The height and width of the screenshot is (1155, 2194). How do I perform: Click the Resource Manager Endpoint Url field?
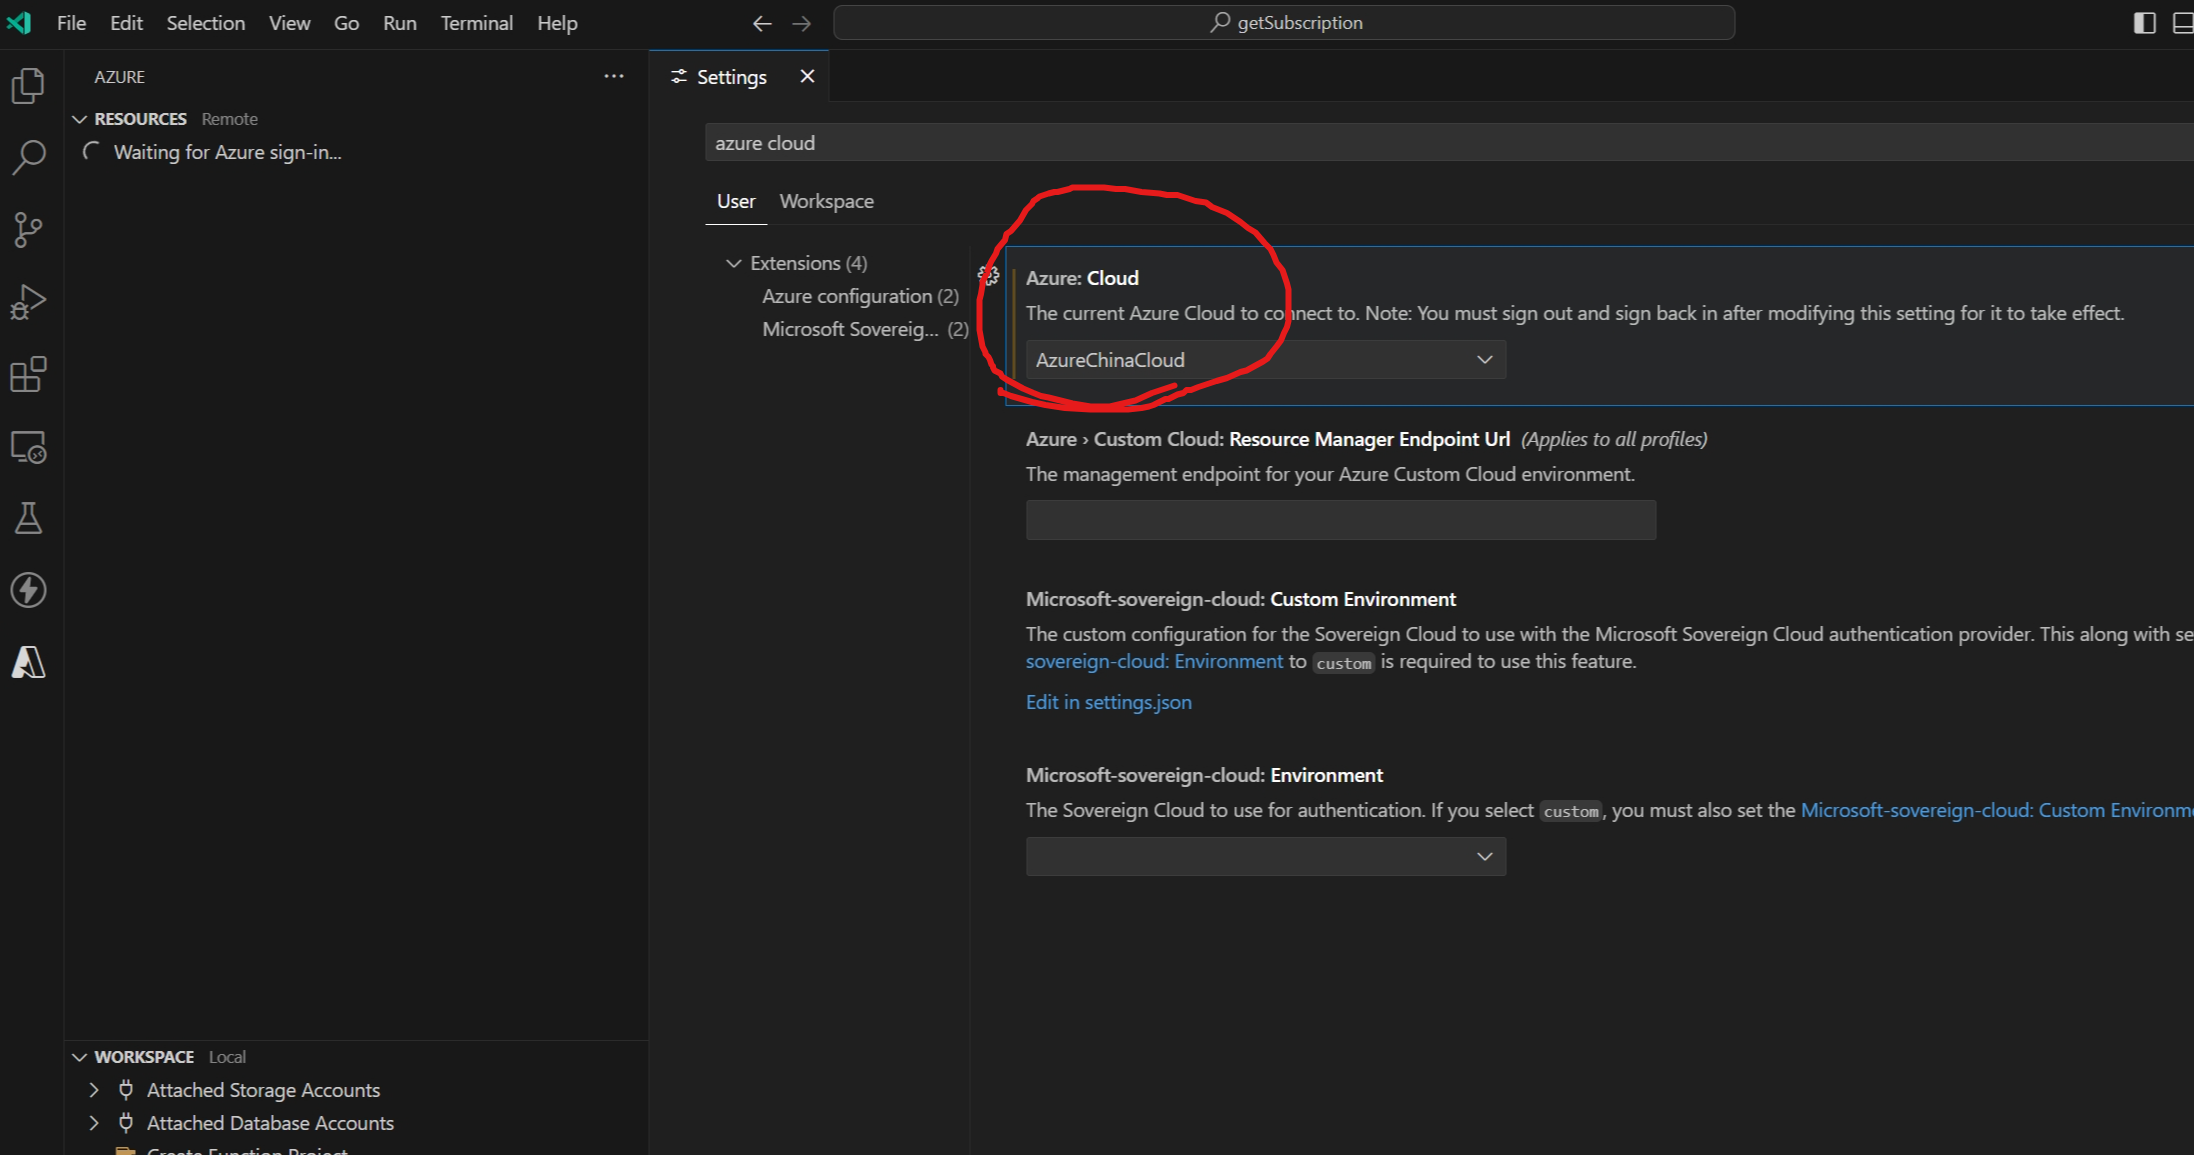pyautogui.click(x=1340, y=520)
